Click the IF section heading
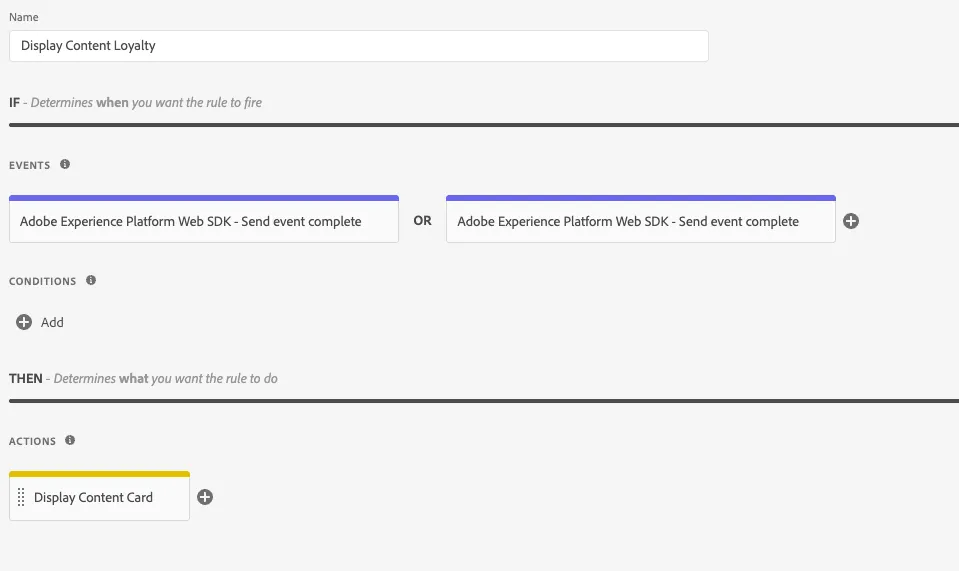The height and width of the screenshot is (571, 959). 14,102
